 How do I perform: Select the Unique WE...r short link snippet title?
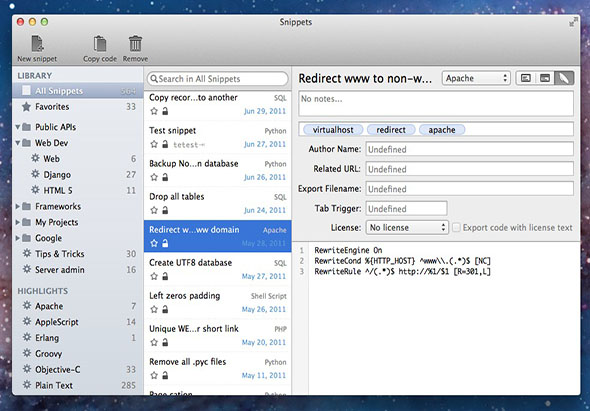point(194,329)
